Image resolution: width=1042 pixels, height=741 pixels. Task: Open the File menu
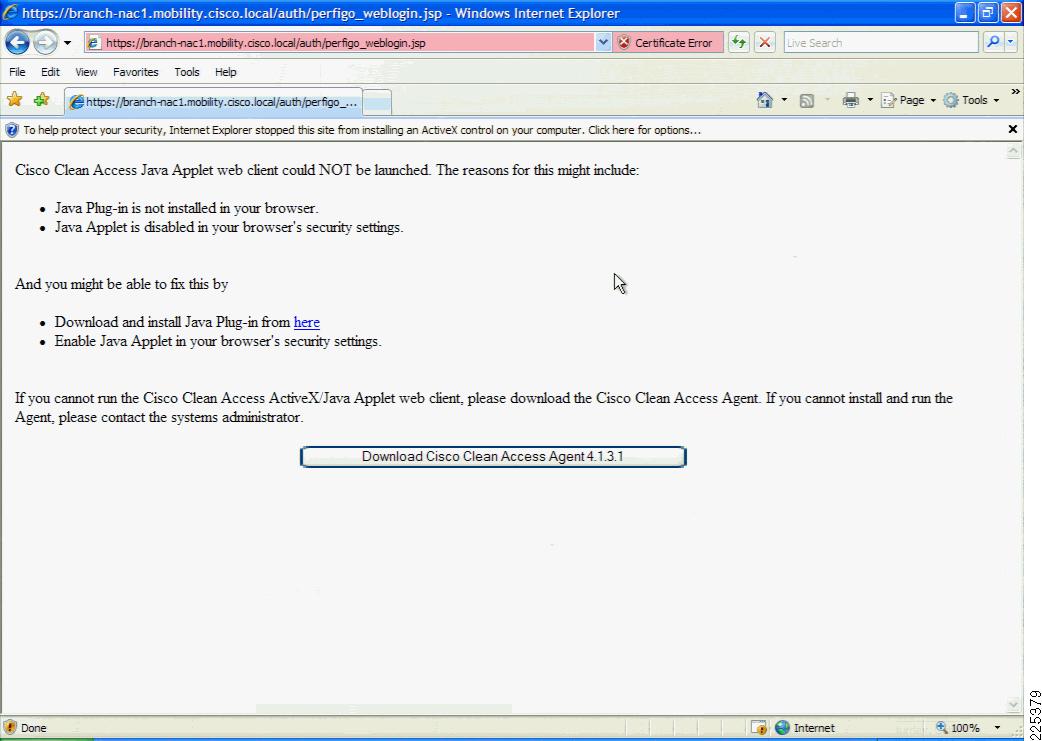(17, 72)
